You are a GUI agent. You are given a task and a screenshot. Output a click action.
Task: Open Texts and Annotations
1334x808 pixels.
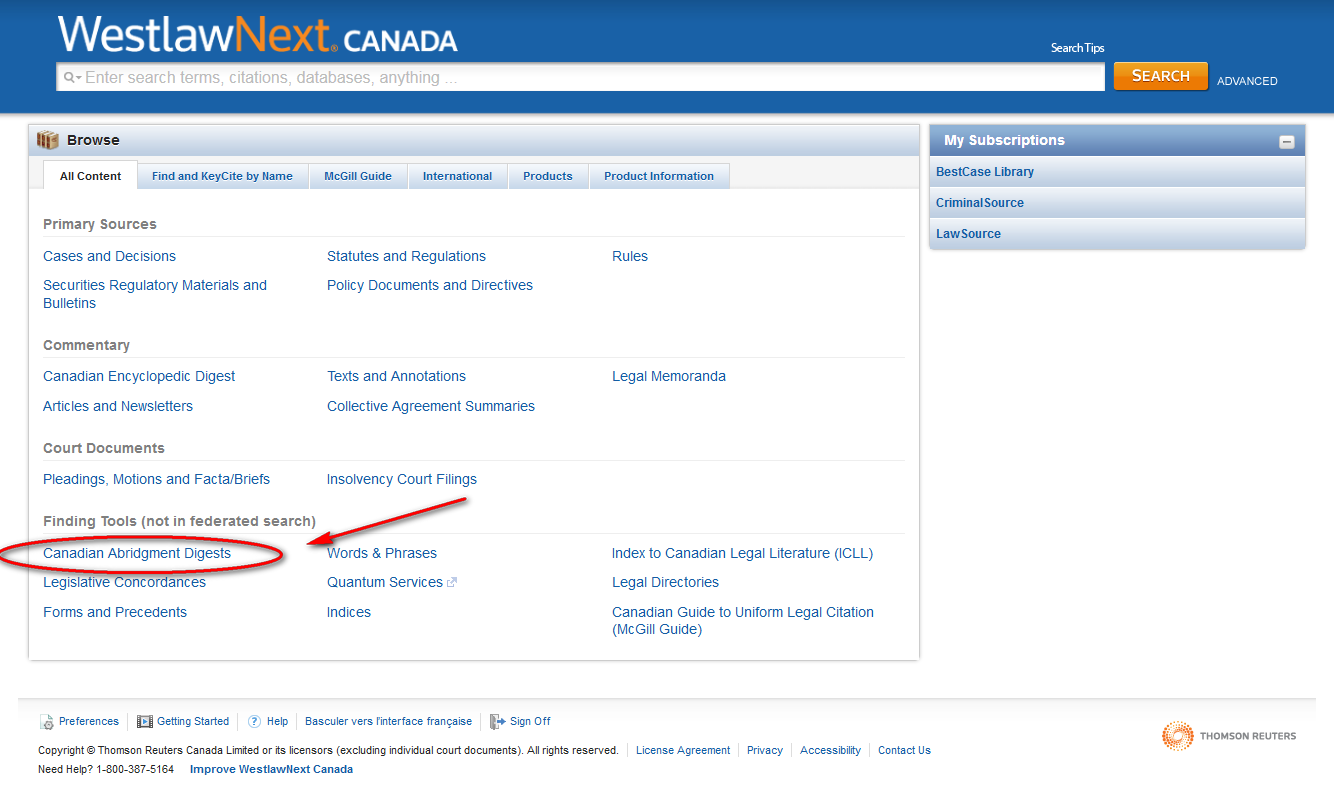click(x=396, y=376)
